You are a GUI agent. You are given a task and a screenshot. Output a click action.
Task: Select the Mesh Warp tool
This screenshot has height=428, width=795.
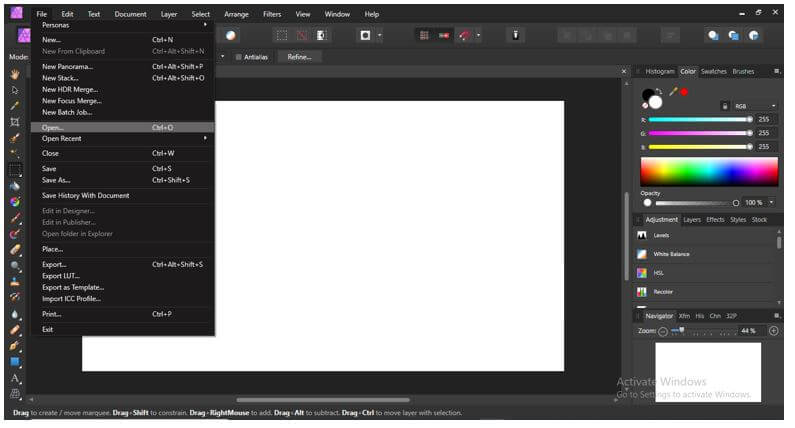15,394
